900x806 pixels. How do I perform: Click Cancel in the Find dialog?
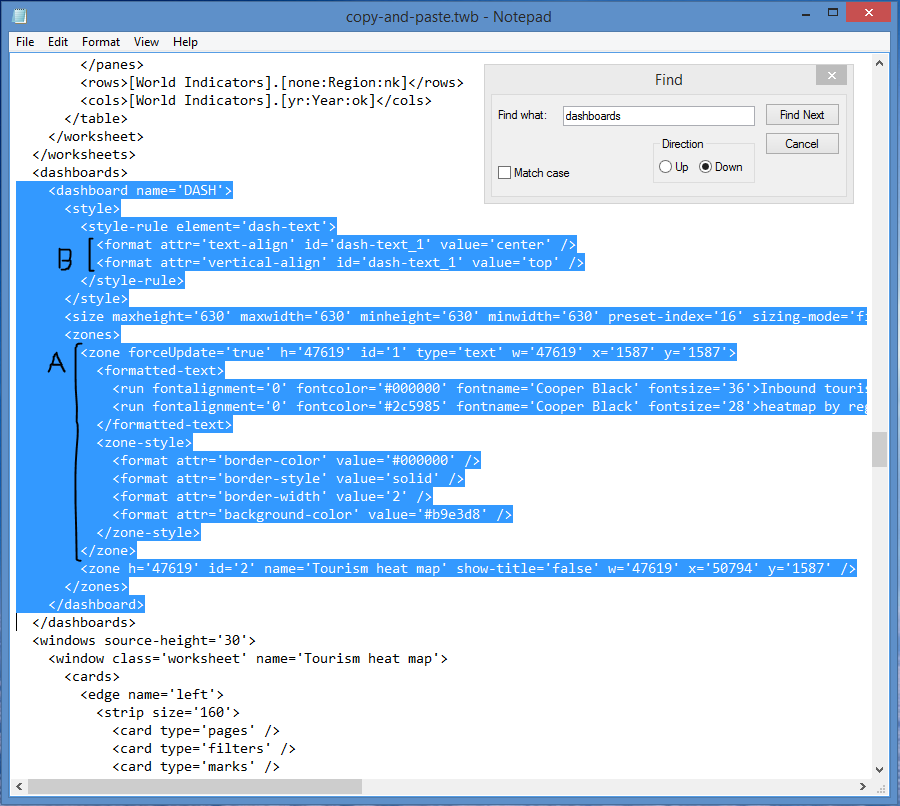(802, 144)
